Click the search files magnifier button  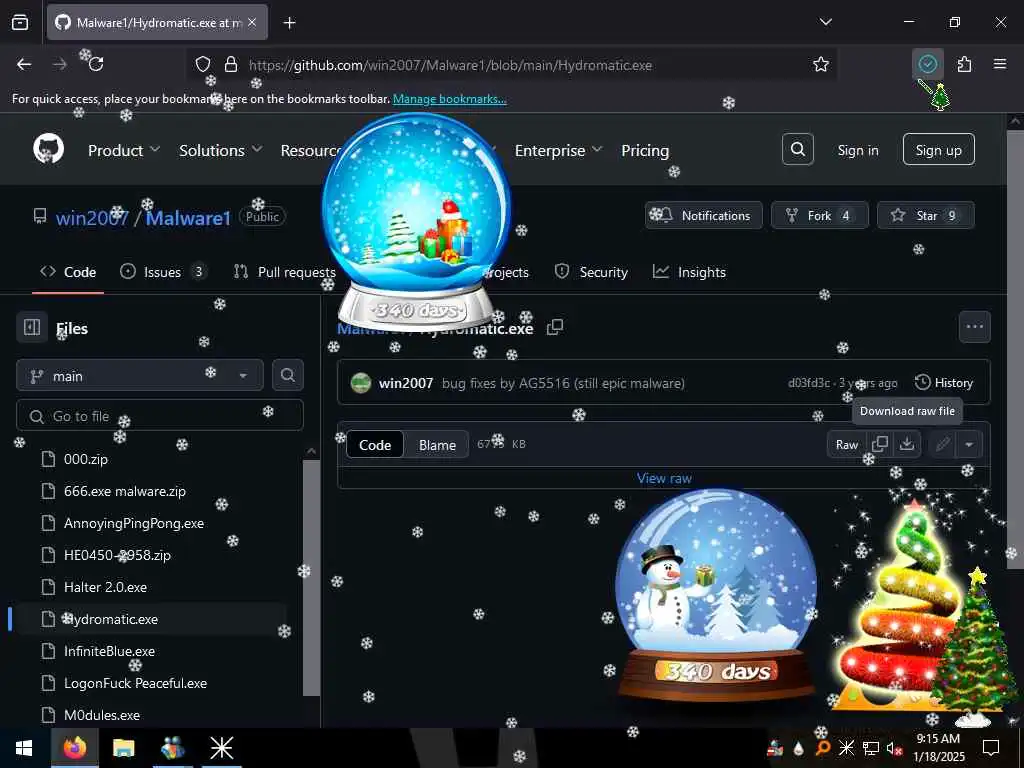coord(287,375)
